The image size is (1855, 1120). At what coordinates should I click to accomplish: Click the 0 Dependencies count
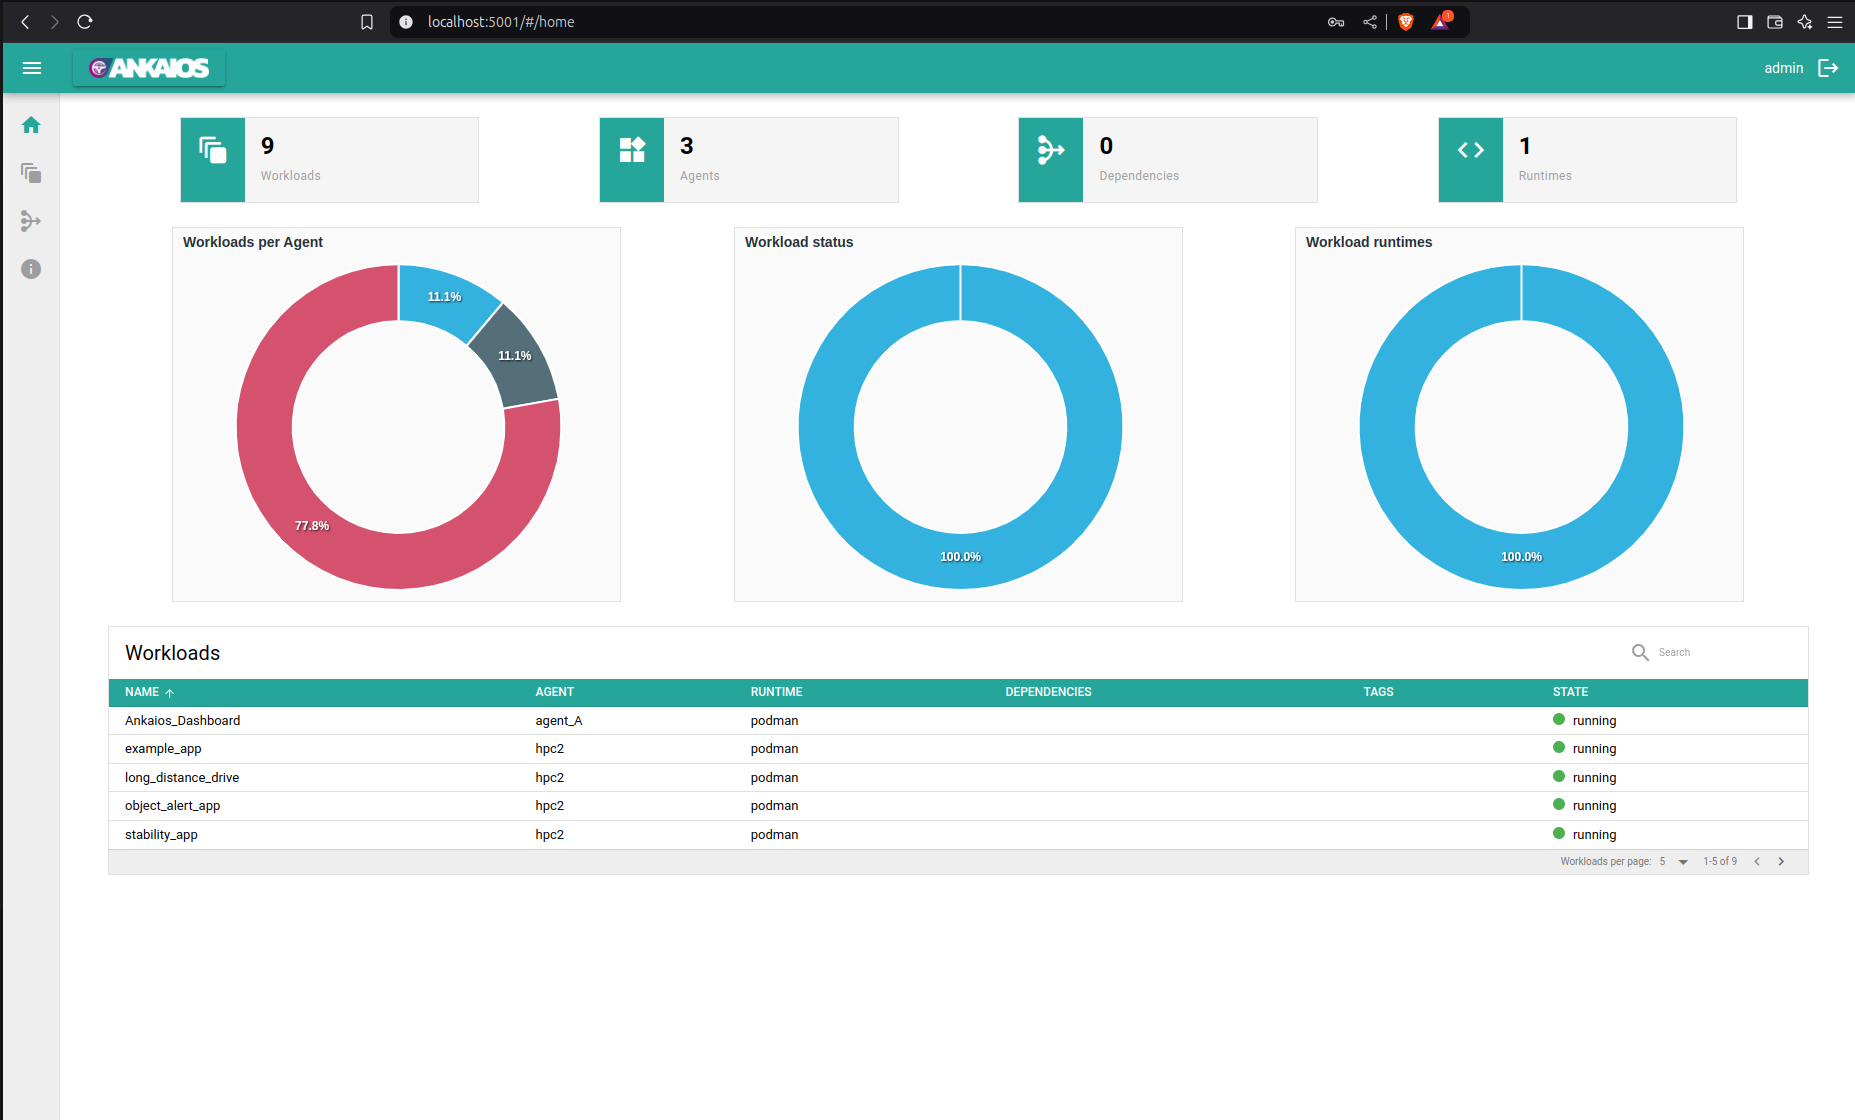[x=1106, y=146]
